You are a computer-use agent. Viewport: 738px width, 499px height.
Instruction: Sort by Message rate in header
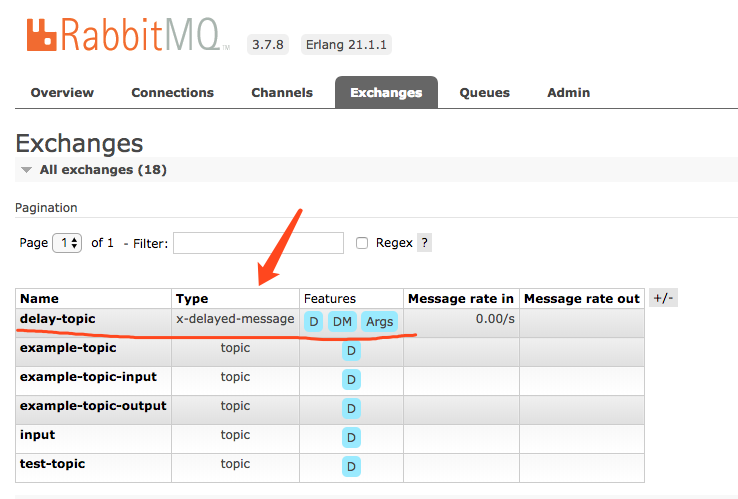461,298
